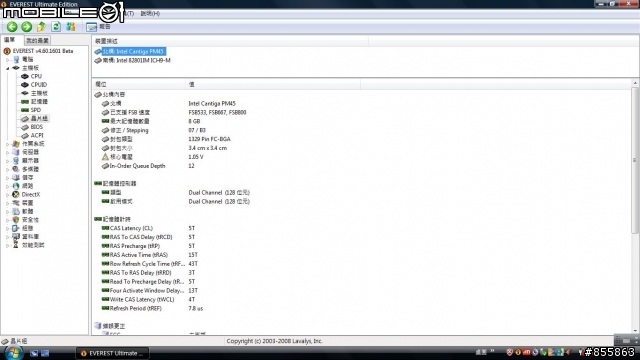640x360 pixels.
Task: Switch to the 我的最愛 favorites tab
Action: click(37, 40)
